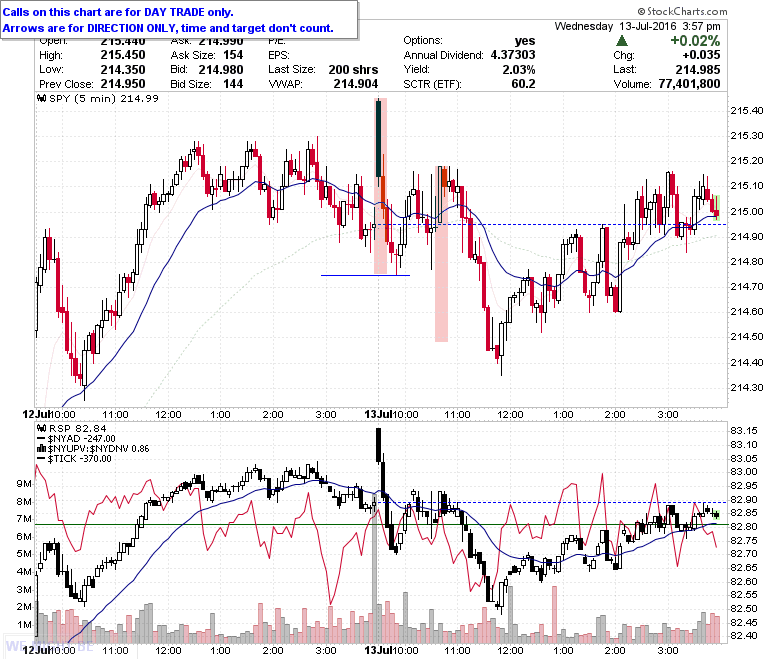The height and width of the screenshot is (659, 780).
Task: Click the '13Jul' date label under RSP chart
Action: point(378,650)
